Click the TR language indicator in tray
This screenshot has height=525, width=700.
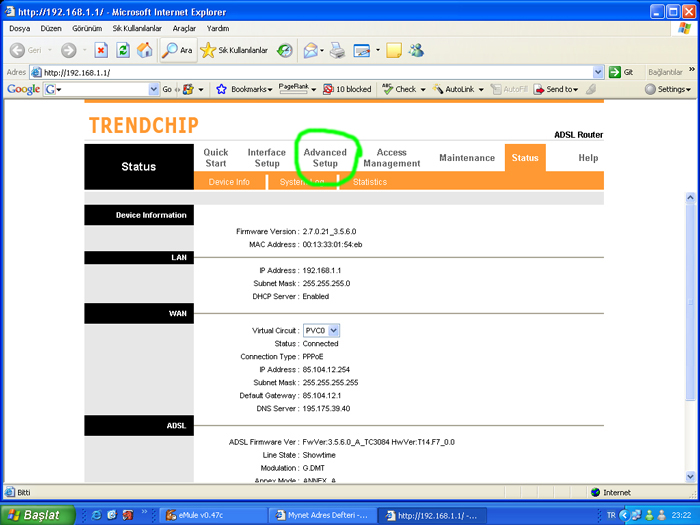point(611,515)
